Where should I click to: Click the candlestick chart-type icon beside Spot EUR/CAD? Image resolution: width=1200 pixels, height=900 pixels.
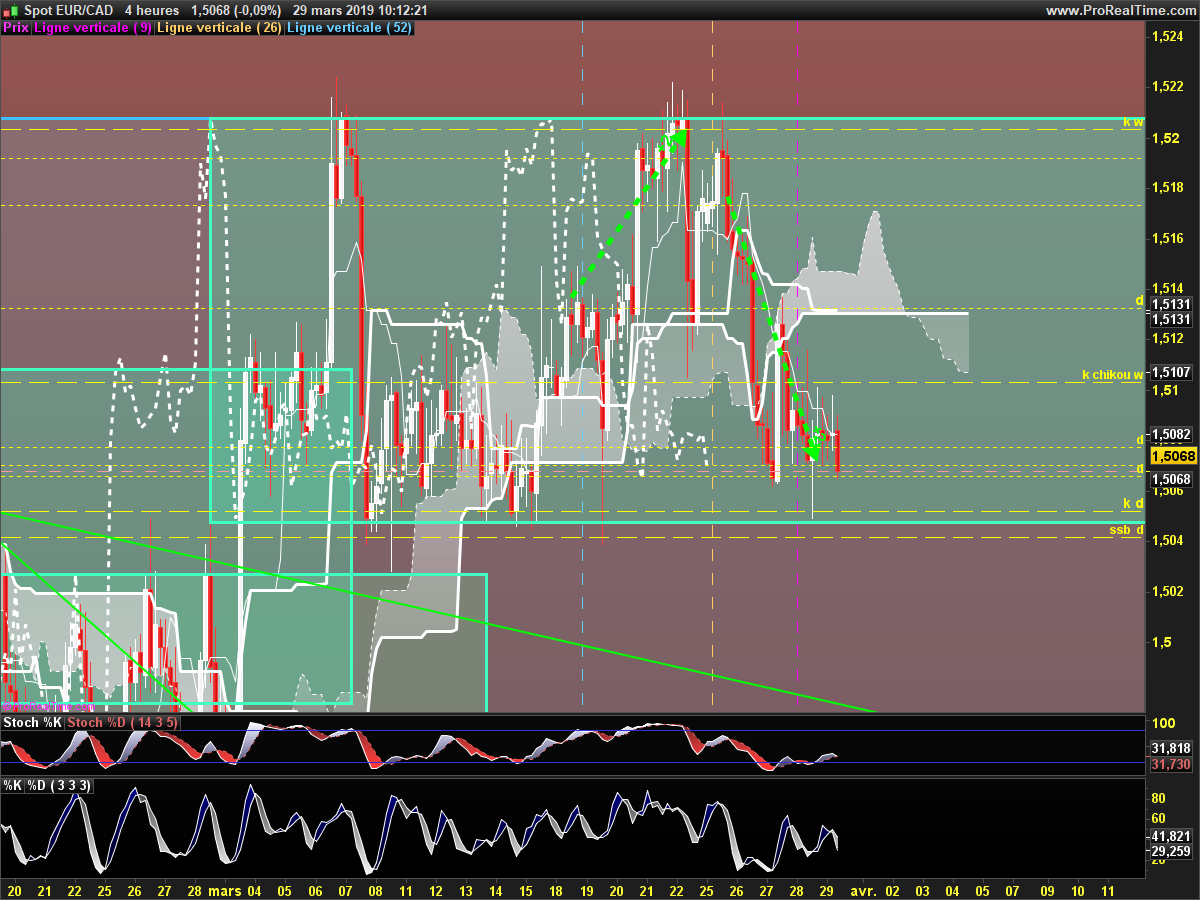pyautogui.click(x=9, y=10)
